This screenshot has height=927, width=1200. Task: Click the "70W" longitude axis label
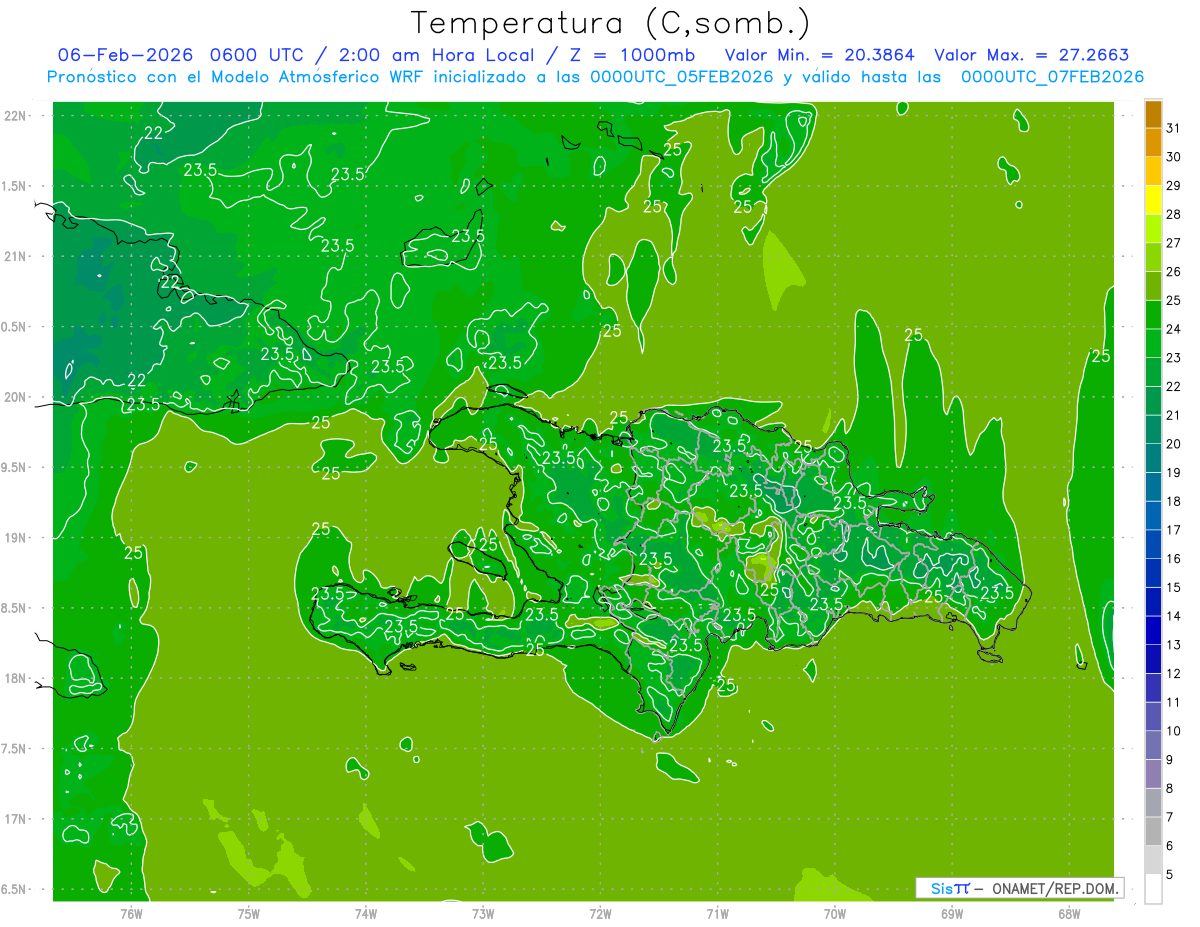click(x=835, y=913)
